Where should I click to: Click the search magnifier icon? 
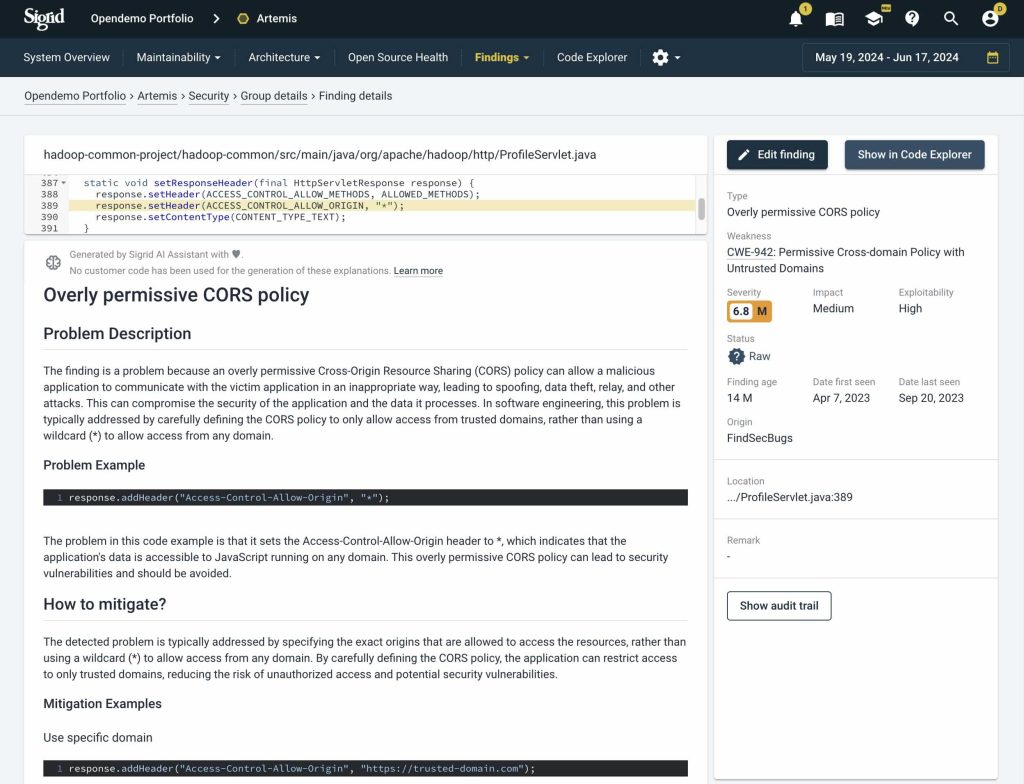click(951, 18)
